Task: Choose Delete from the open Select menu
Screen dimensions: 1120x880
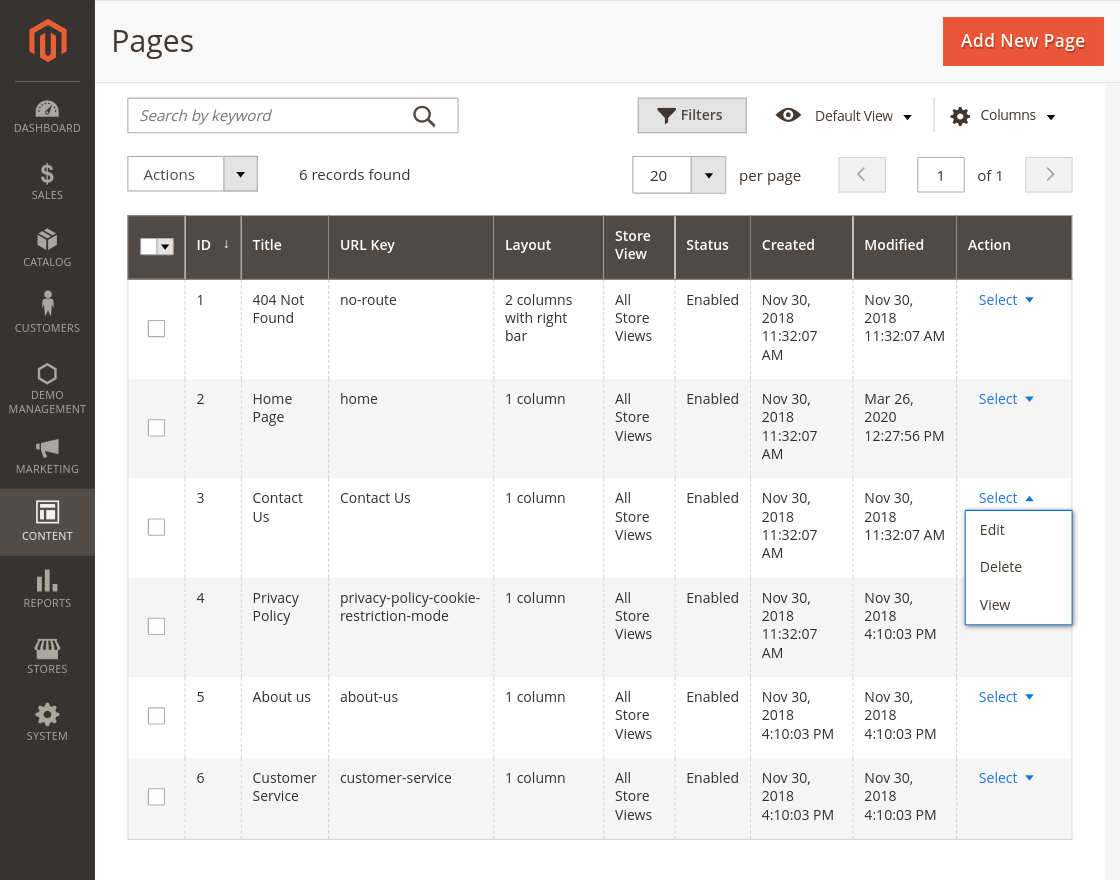Action: [x=1000, y=567]
